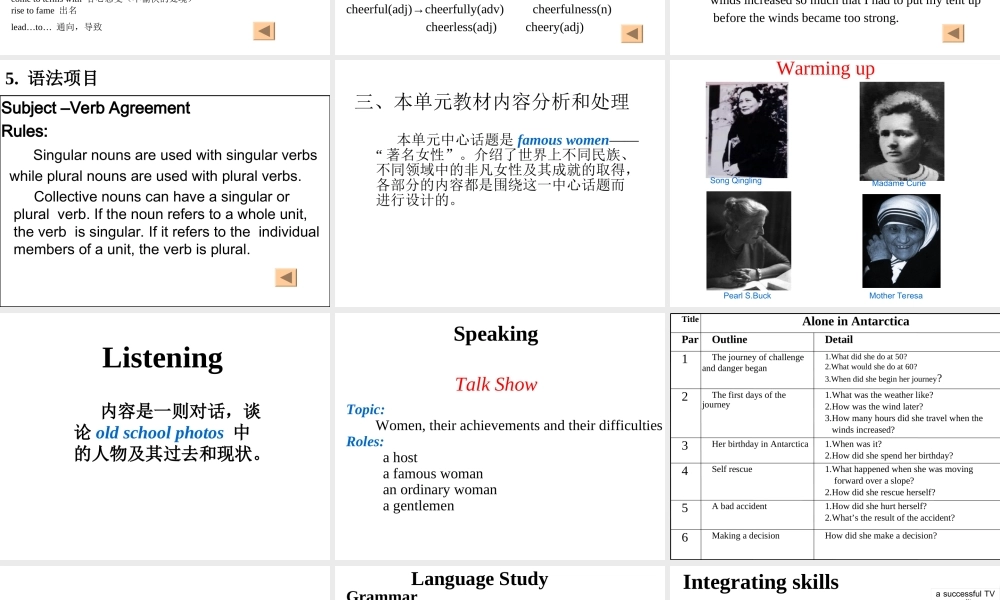Click the cheery(adj) word form
The image size is (1000, 600).
[x=554, y=27]
